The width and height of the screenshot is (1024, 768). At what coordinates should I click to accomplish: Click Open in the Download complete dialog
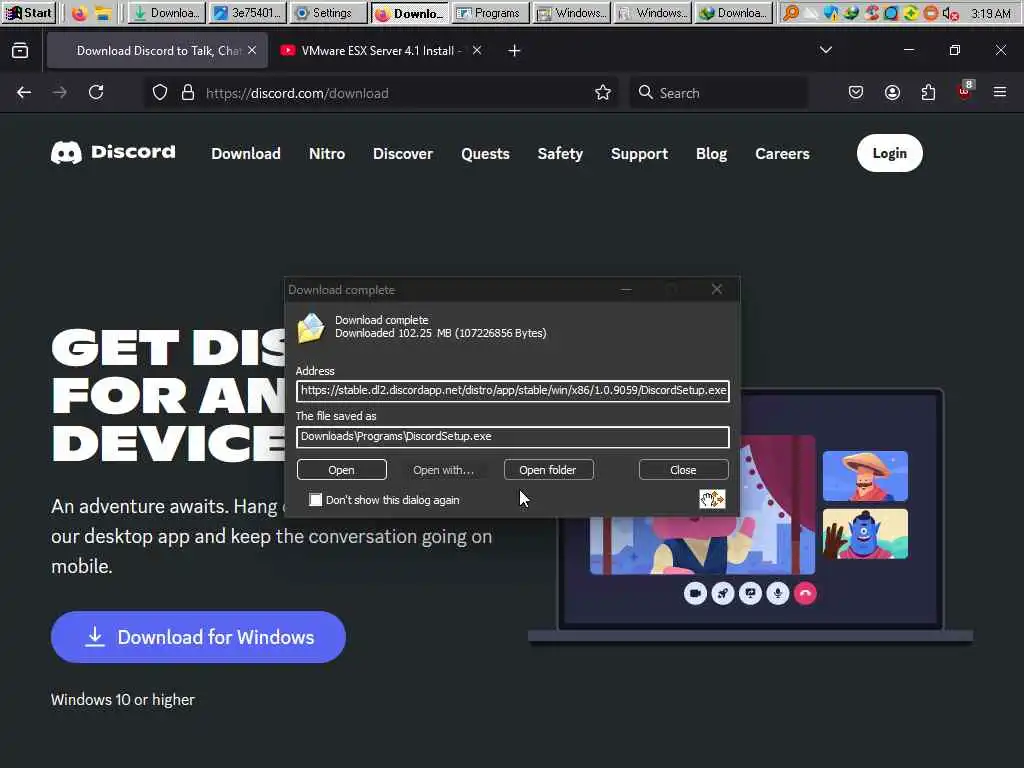click(x=341, y=470)
